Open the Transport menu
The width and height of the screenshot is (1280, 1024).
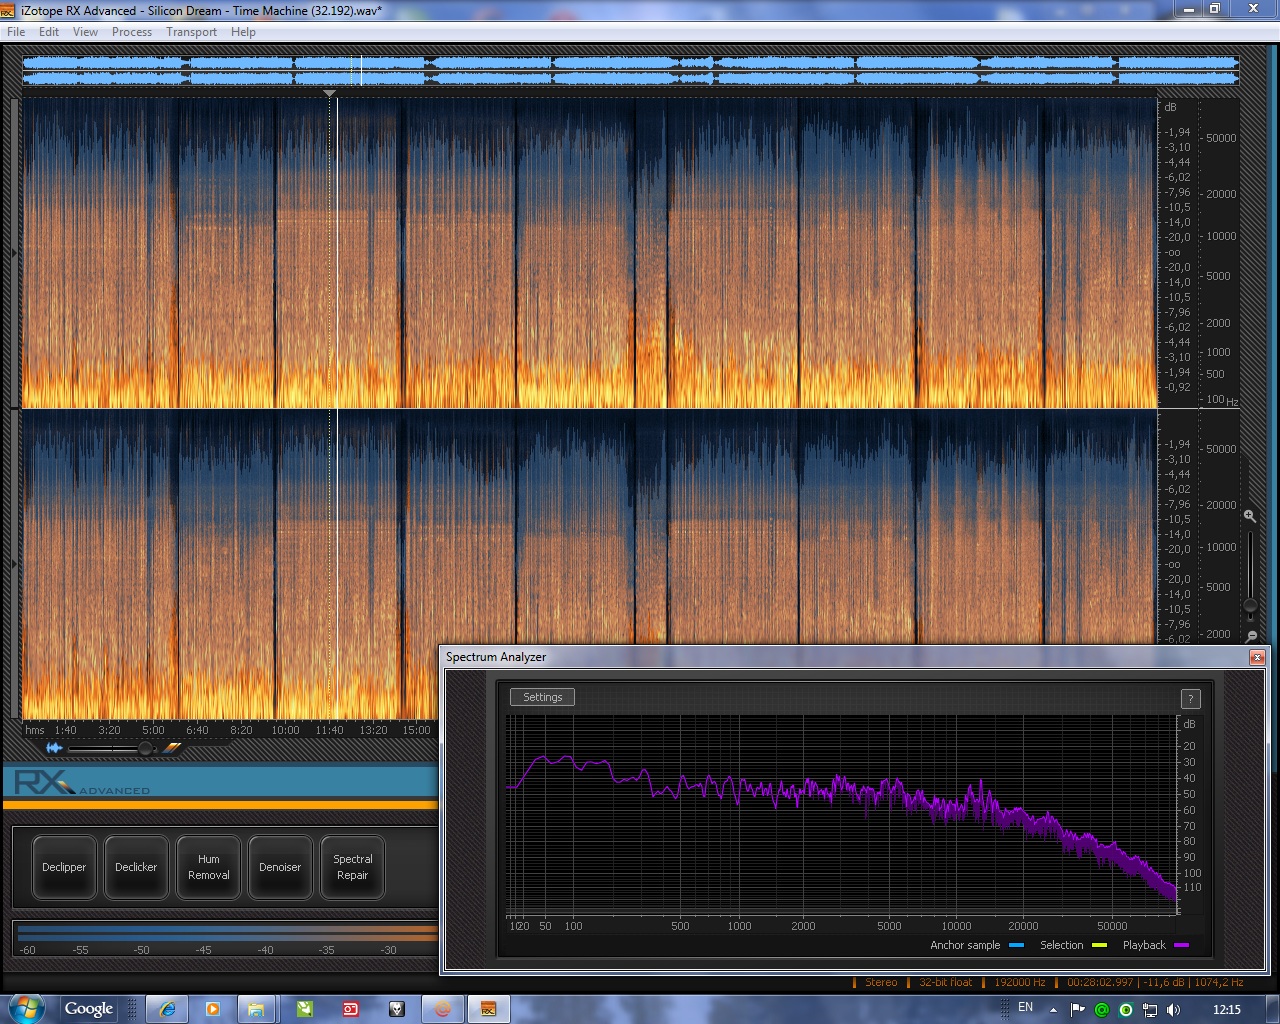coord(191,32)
